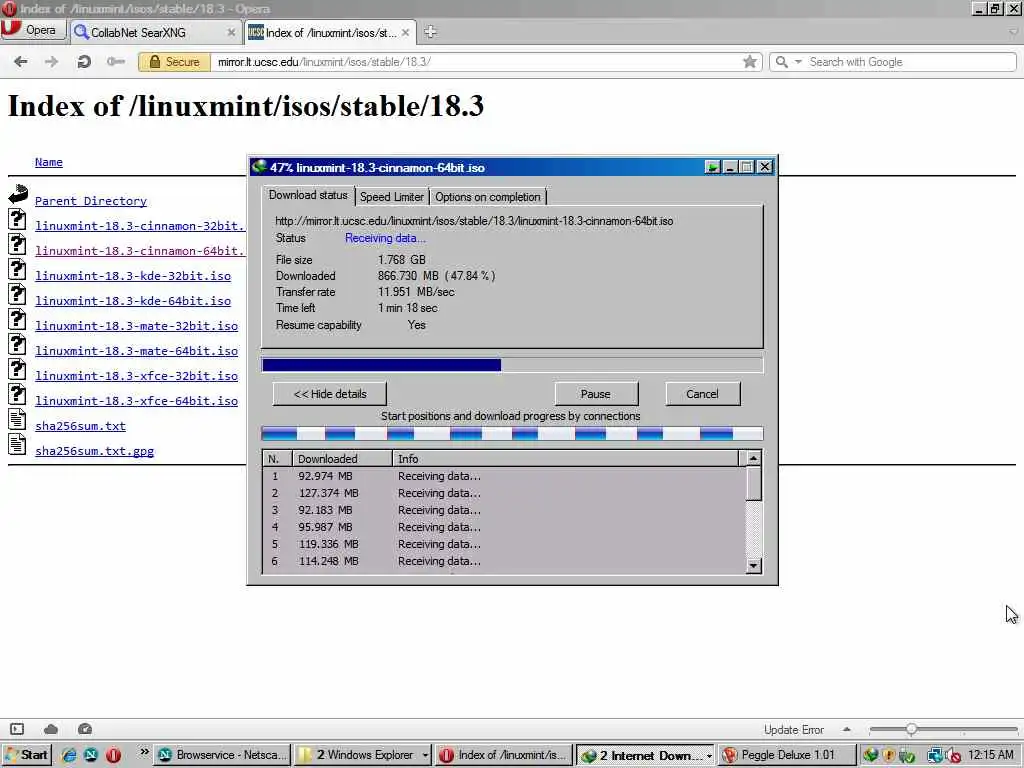The height and width of the screenshot is (768, 1024).
Task: Click the password wand key icon
Action: point(116,62)
